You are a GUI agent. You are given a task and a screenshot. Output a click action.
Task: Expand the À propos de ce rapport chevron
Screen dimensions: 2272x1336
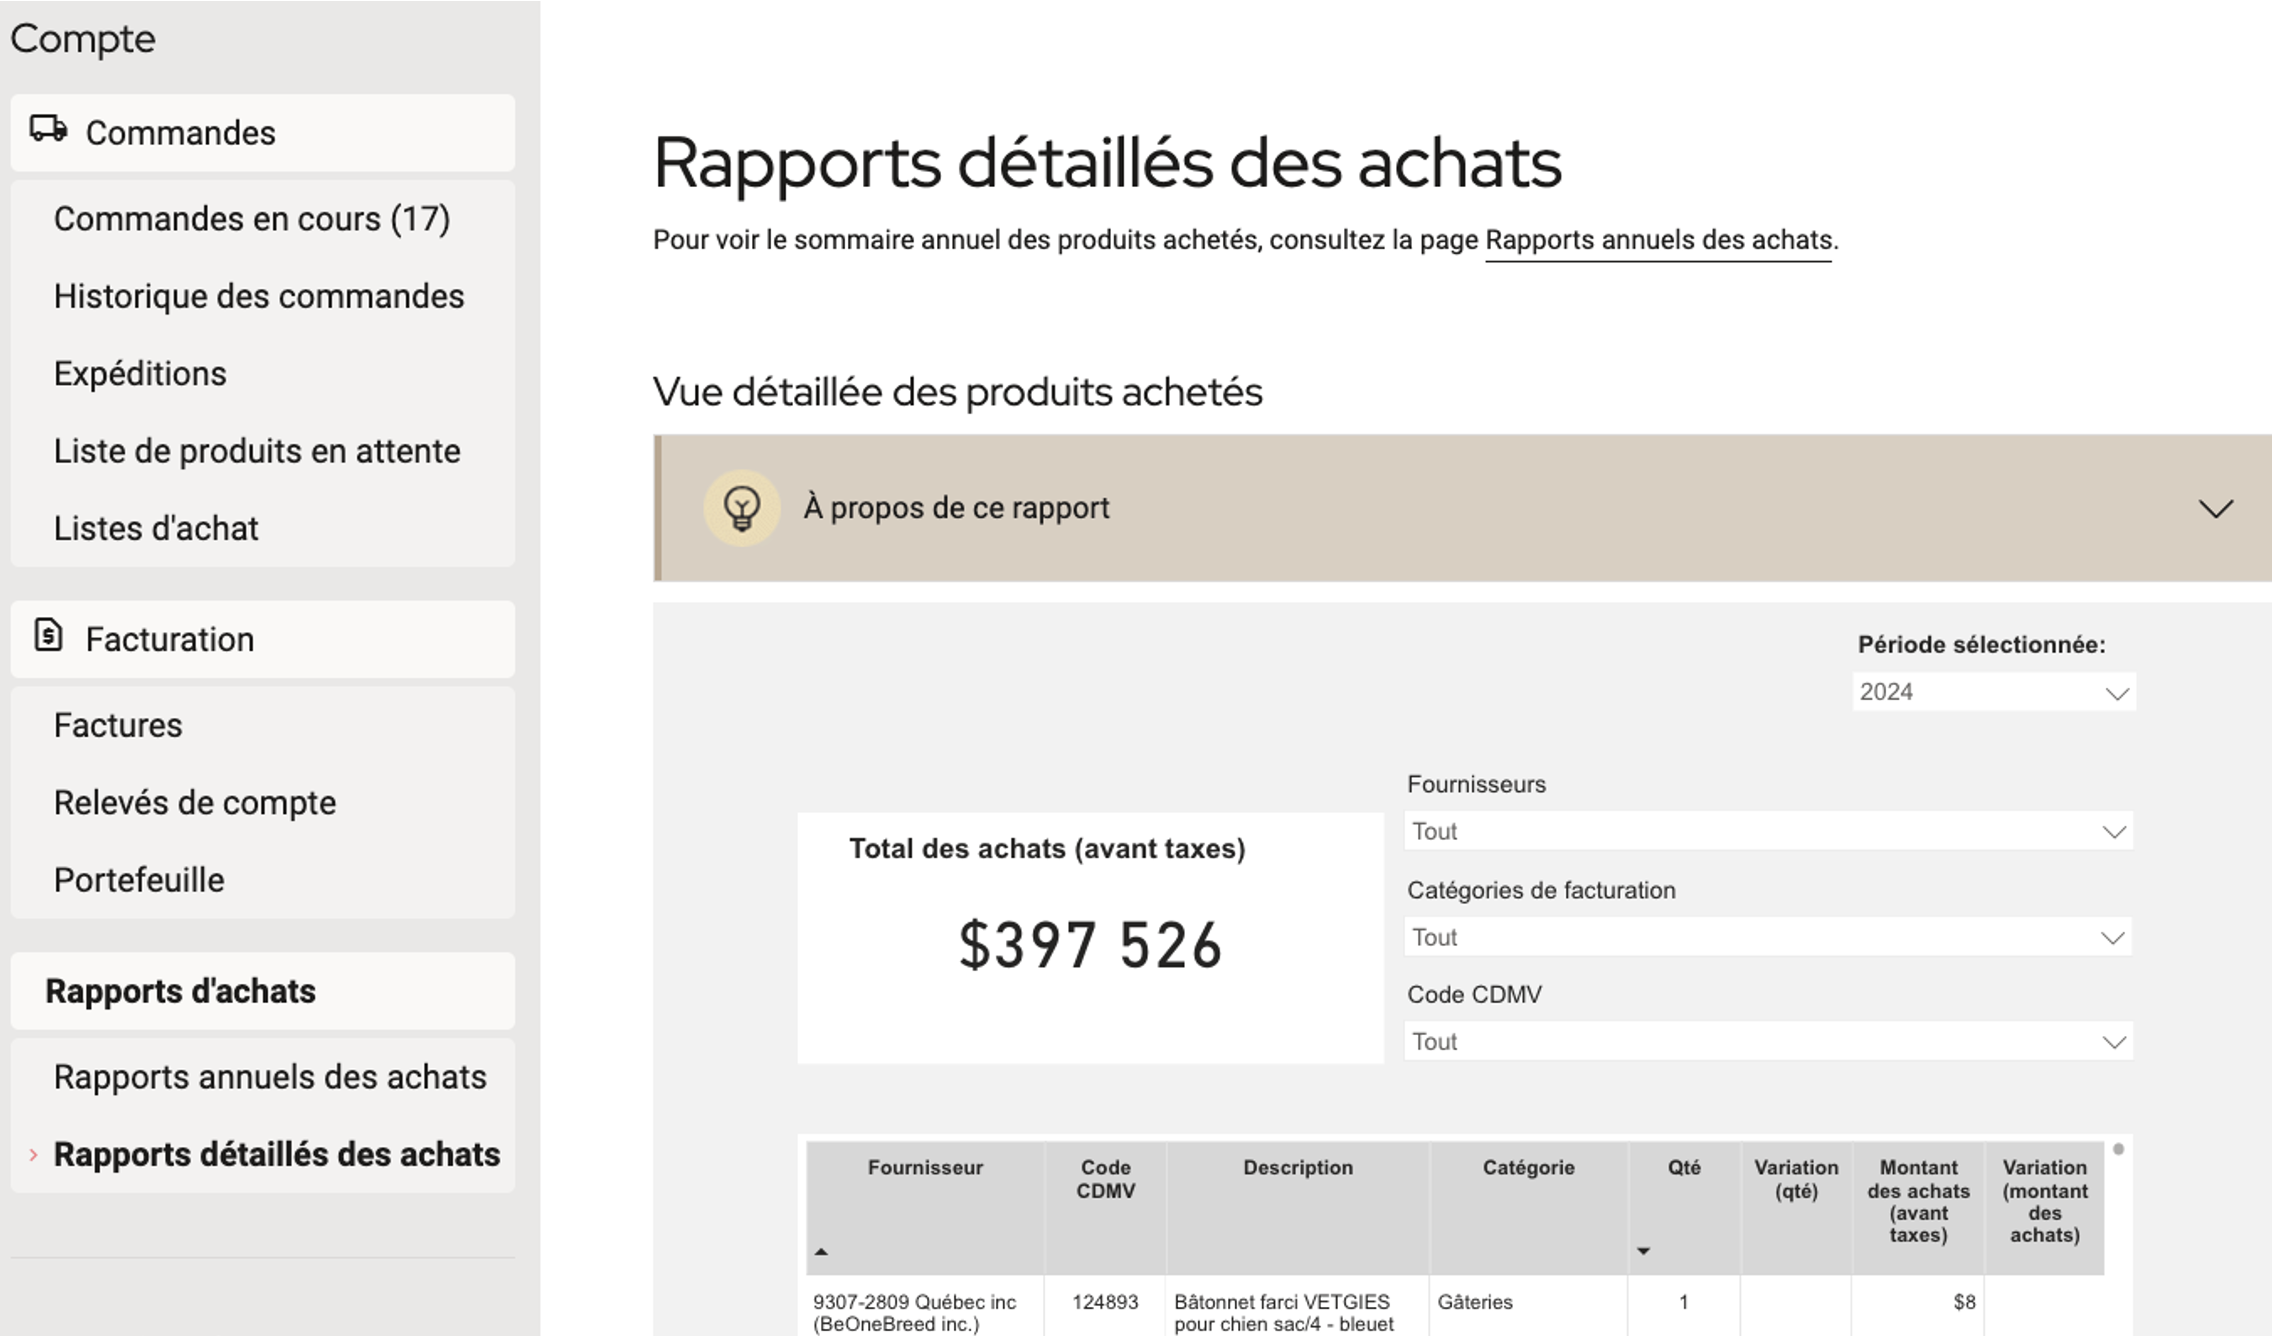point(2215,508)
